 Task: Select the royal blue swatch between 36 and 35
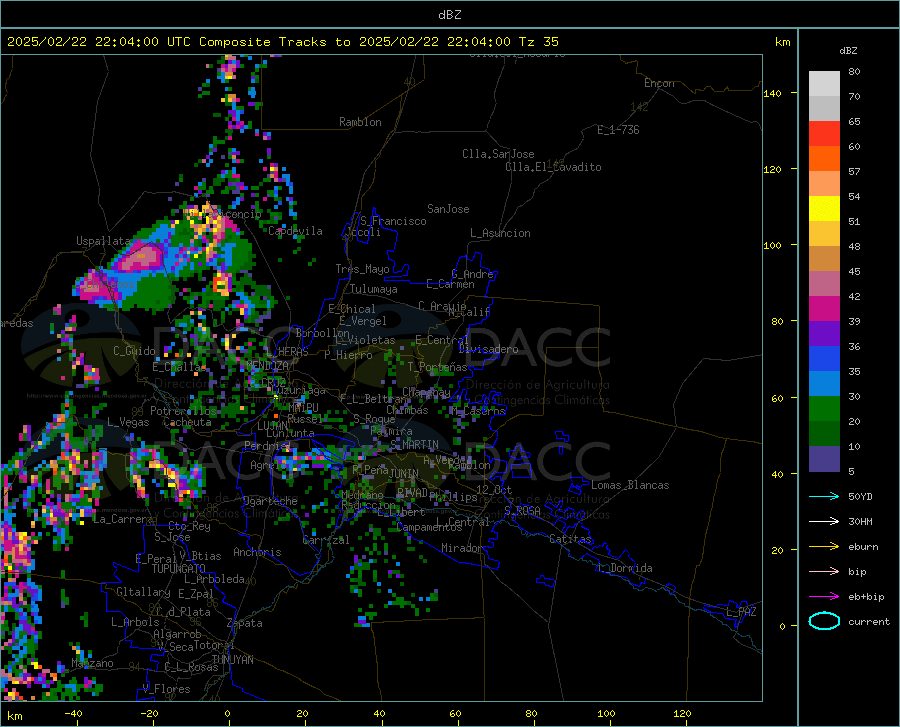coord(824,359)
